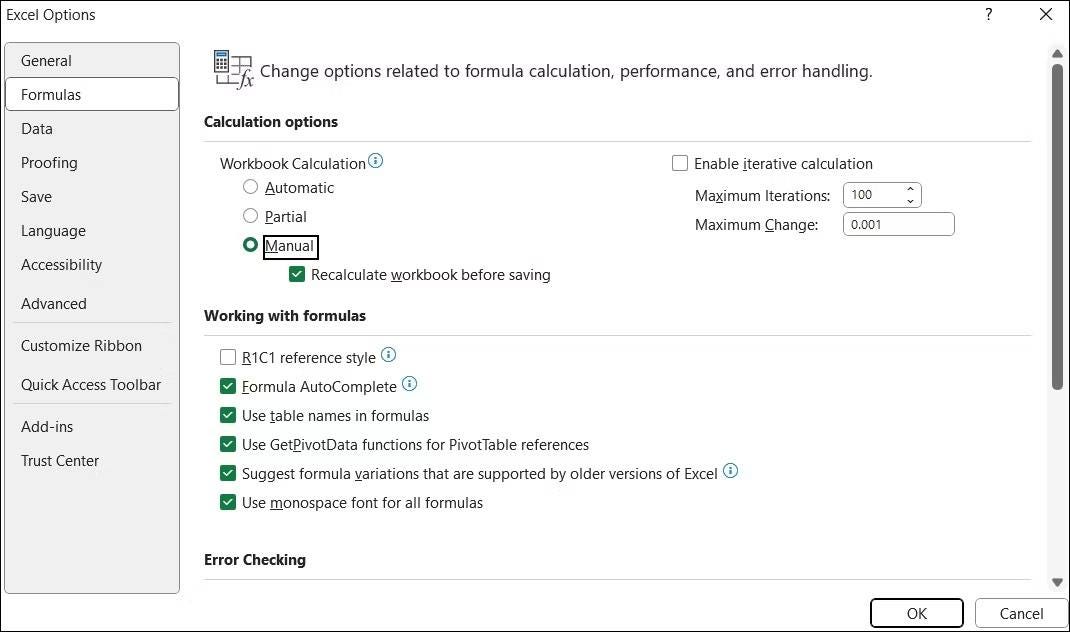Image resolution: width=1070 pixels, height=632 pixels.
Task: Click inside the Maximum Change input field
Action: (x=897, y=224)
